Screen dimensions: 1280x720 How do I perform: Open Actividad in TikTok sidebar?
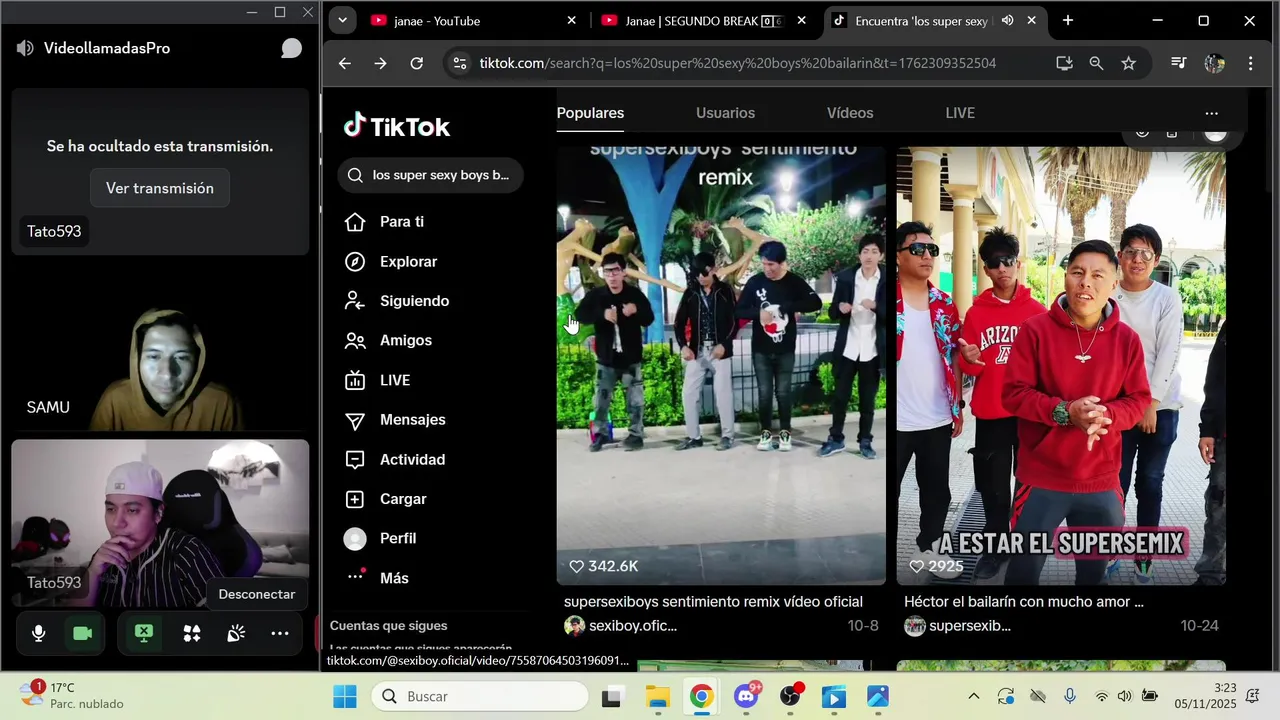click(395, 460)
